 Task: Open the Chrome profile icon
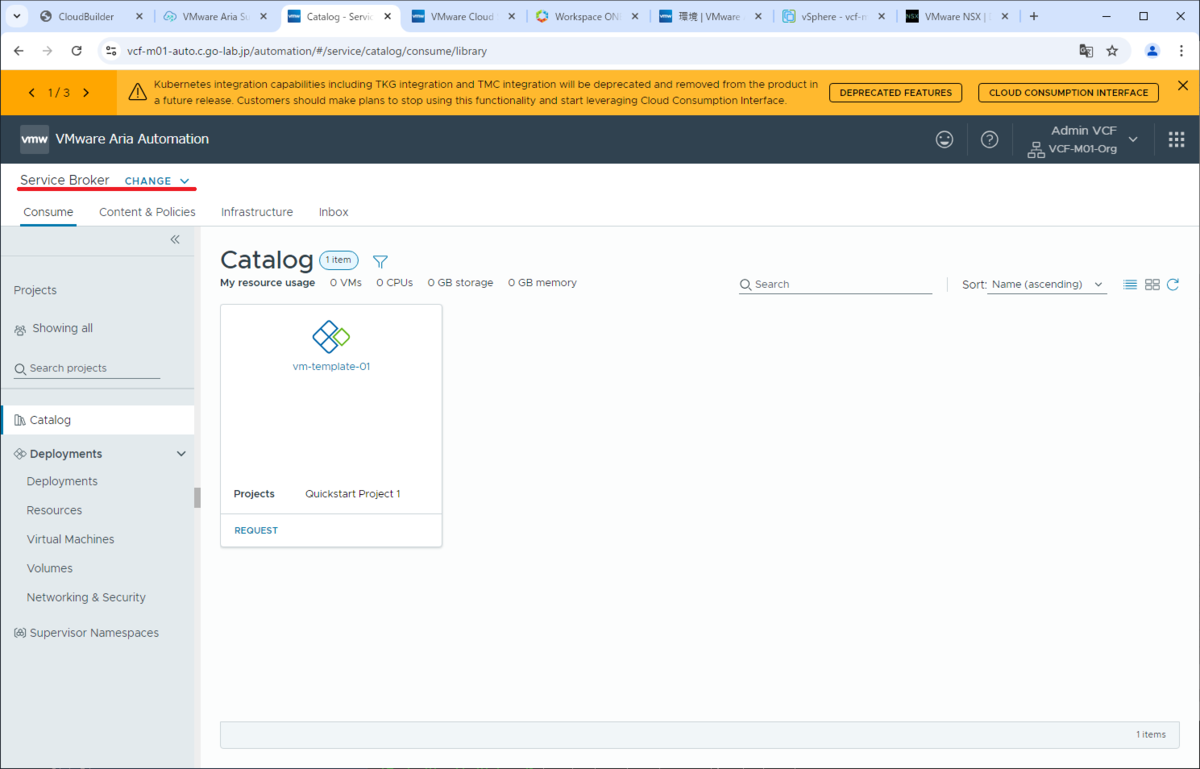click(1152, 51)
